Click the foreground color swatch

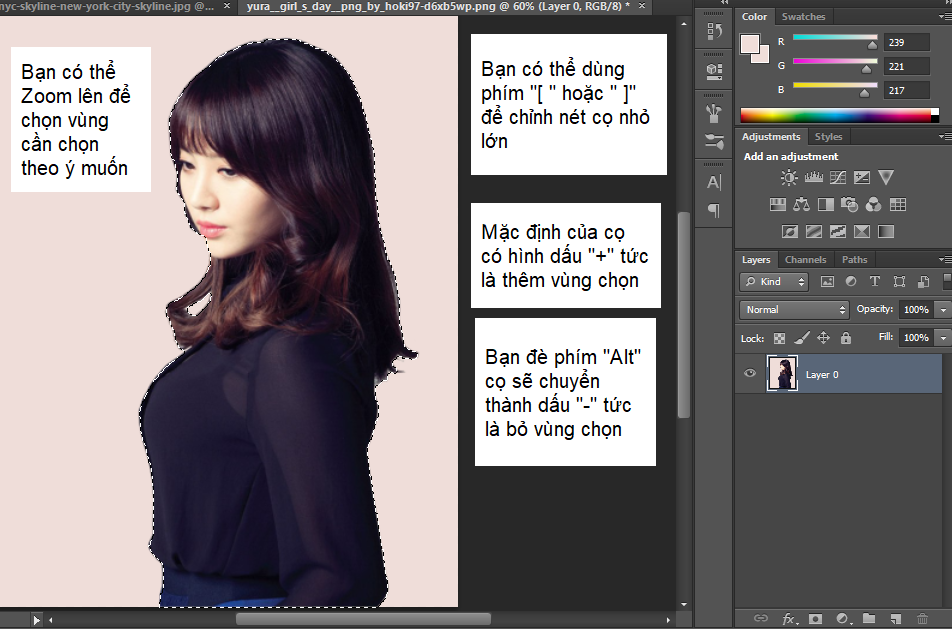tap(749, 43)
